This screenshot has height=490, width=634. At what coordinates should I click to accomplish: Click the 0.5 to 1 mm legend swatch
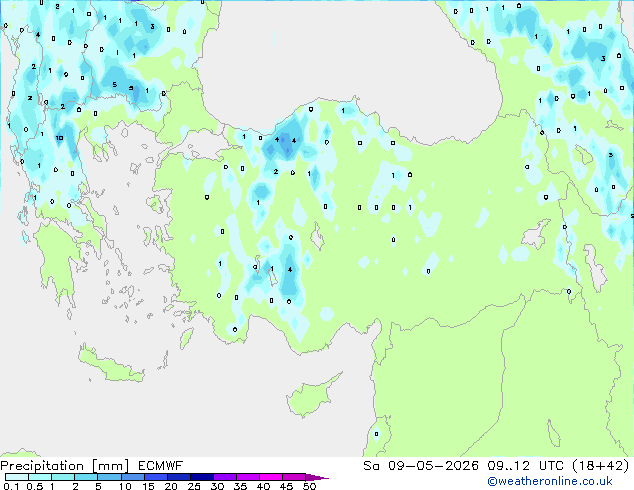[40, 477]
